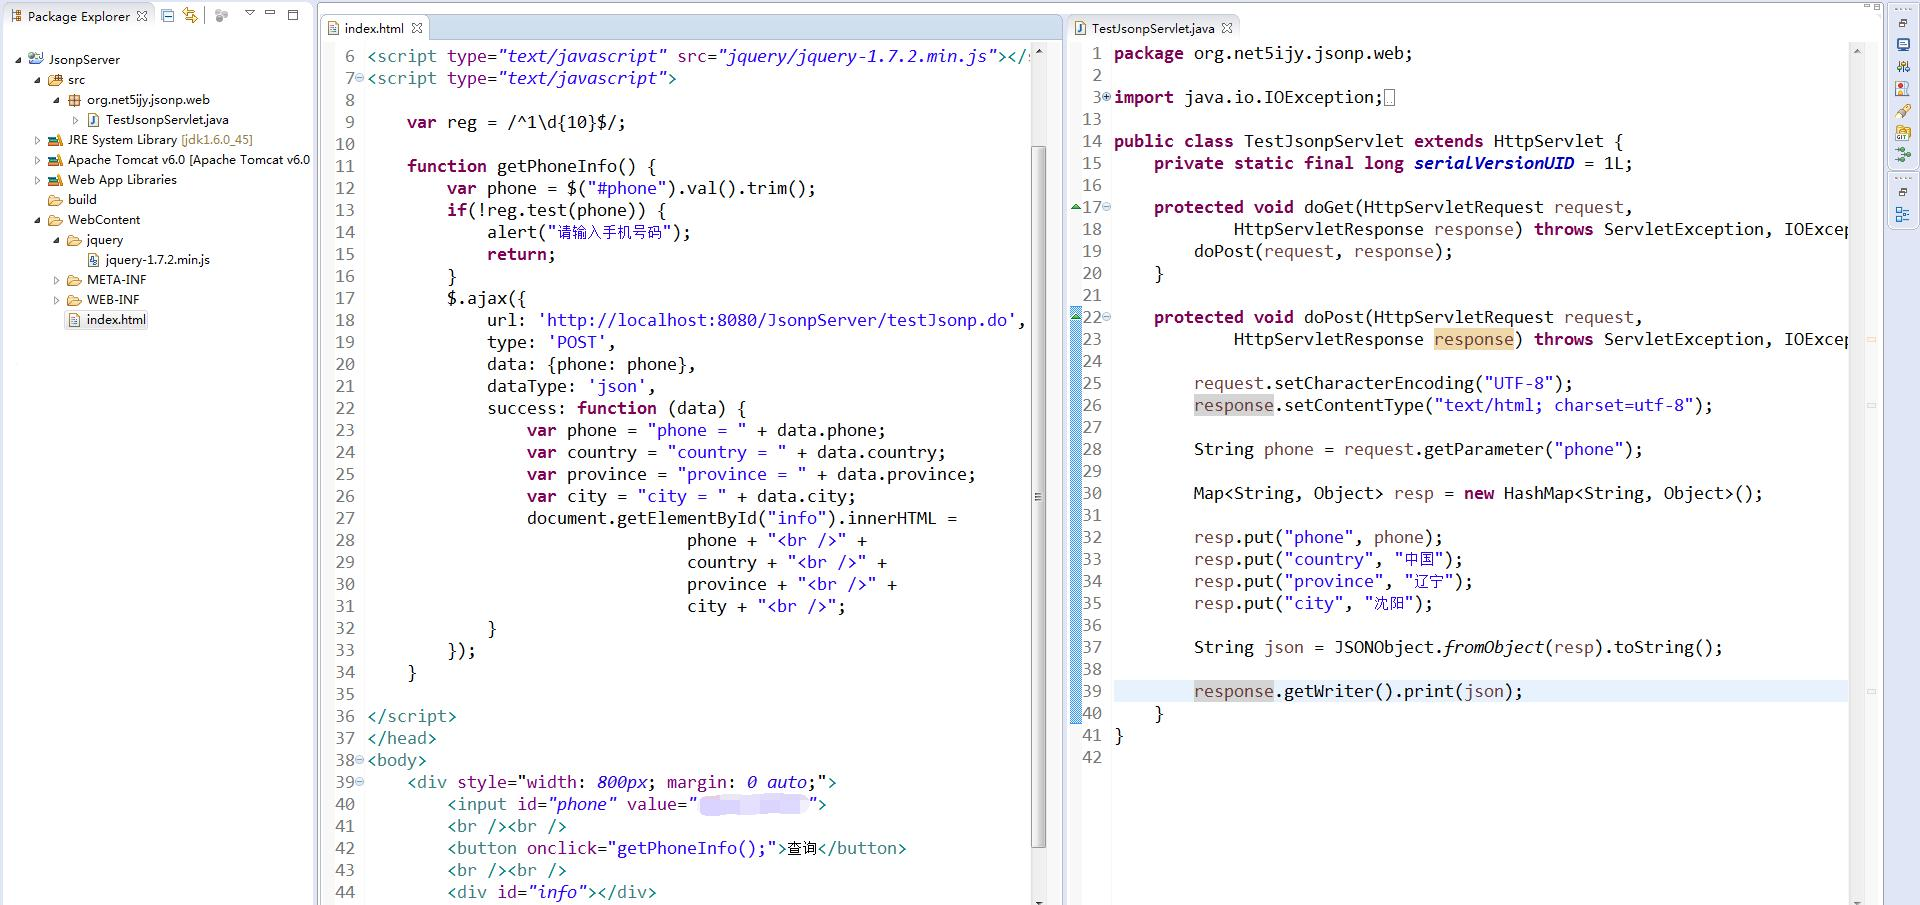Screen dimensions: 1920x905
Task: Click the Java editor scrollbar up arrow
Action: coord(1857,51)
